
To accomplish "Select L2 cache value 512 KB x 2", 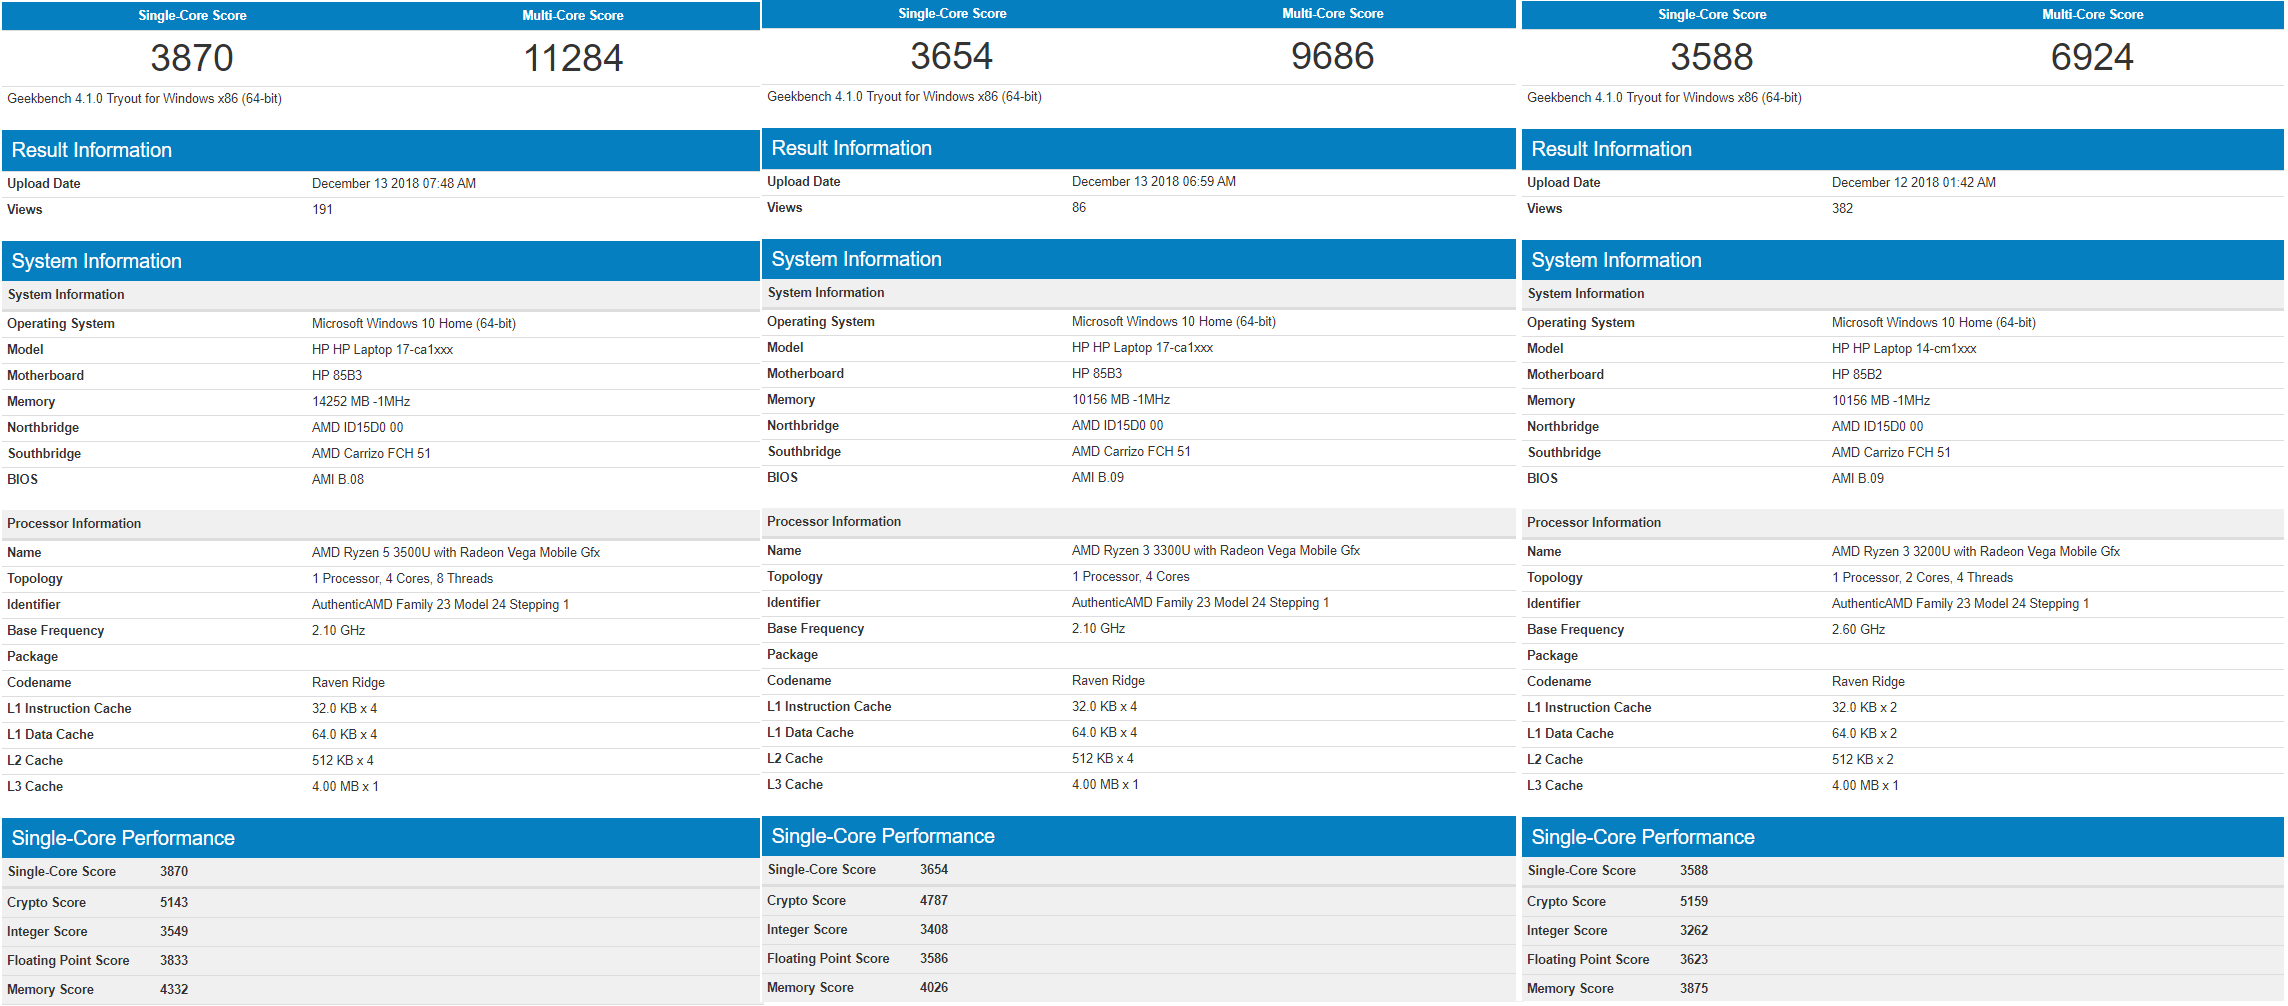I will click(x=1862, y=759).
